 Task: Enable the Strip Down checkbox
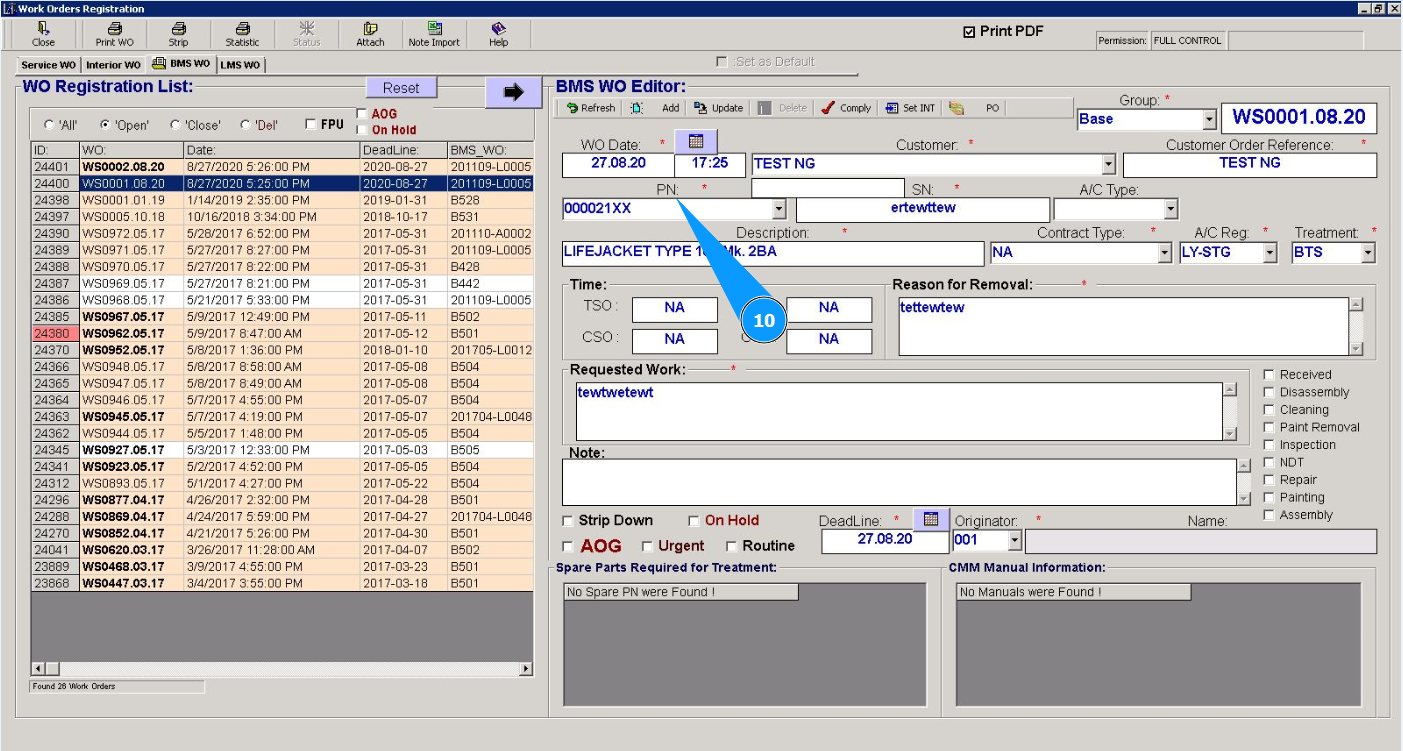coord(568,521)
